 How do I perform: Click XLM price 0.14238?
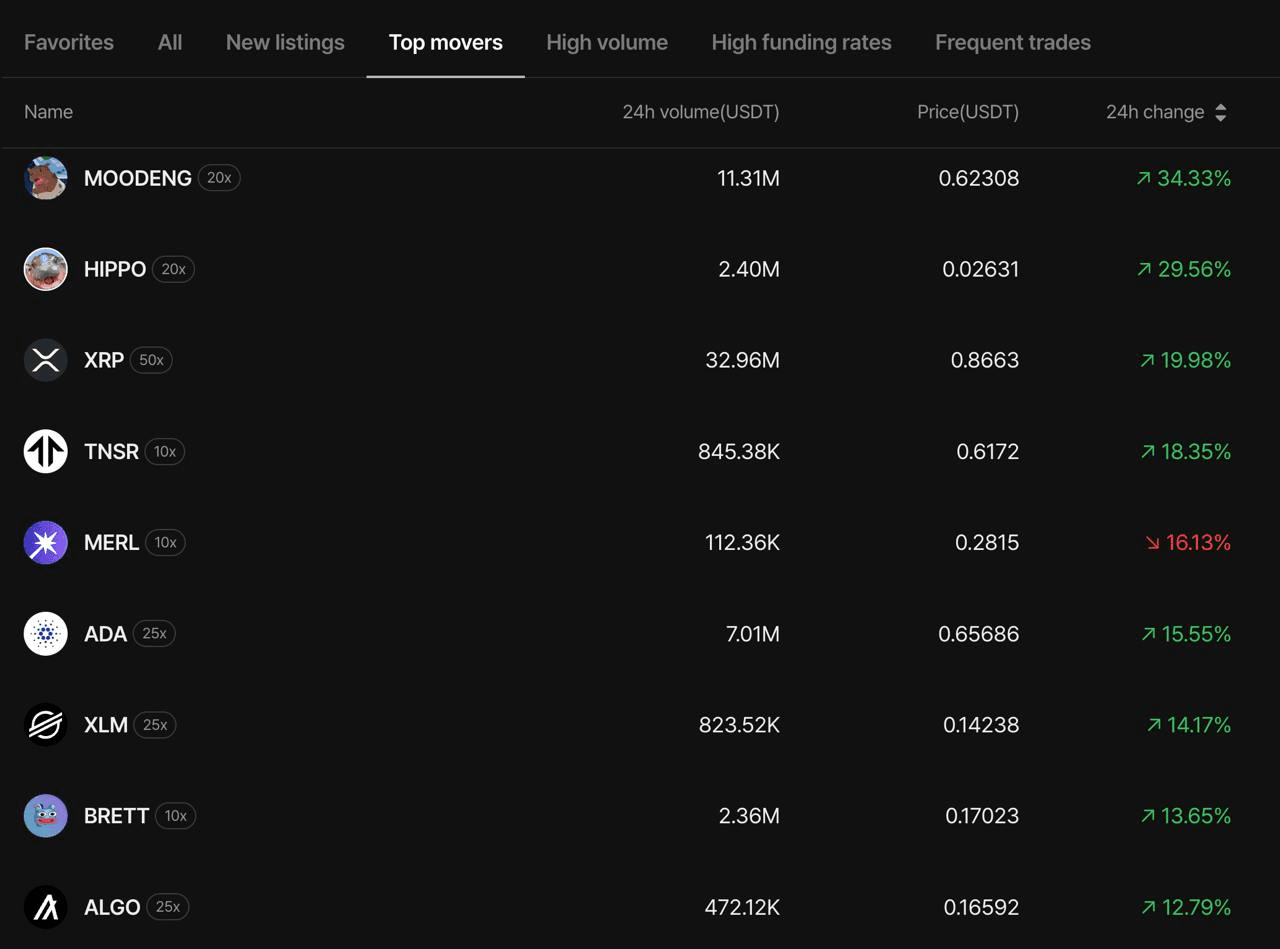pyautogui.click(x=981, y=725)
